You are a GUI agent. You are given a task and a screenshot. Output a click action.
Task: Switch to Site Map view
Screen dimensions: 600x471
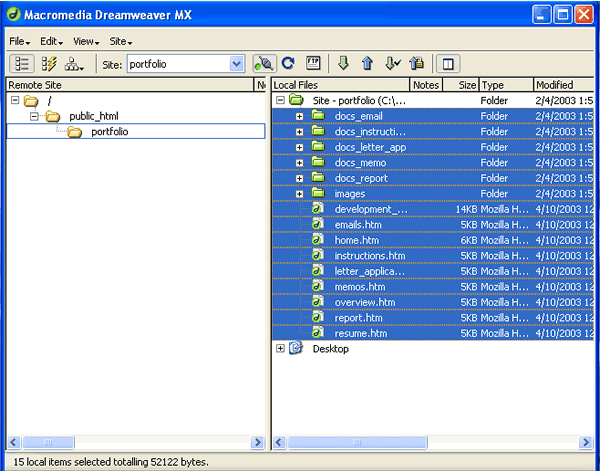tap(74, 63)
